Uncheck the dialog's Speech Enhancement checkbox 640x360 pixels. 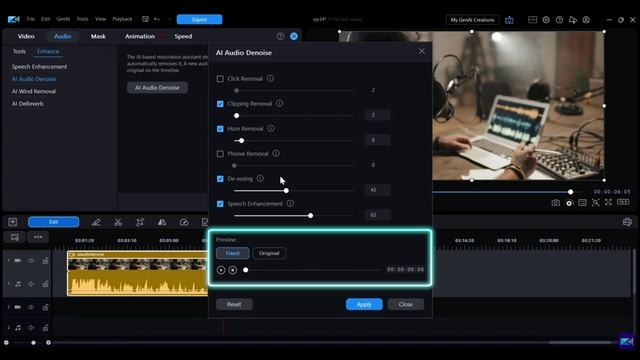click(220, 204)
